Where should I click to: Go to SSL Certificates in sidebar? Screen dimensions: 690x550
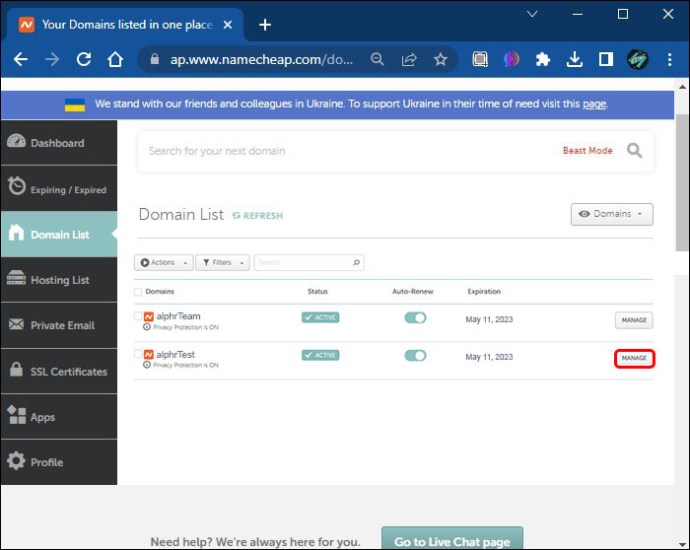59,371
